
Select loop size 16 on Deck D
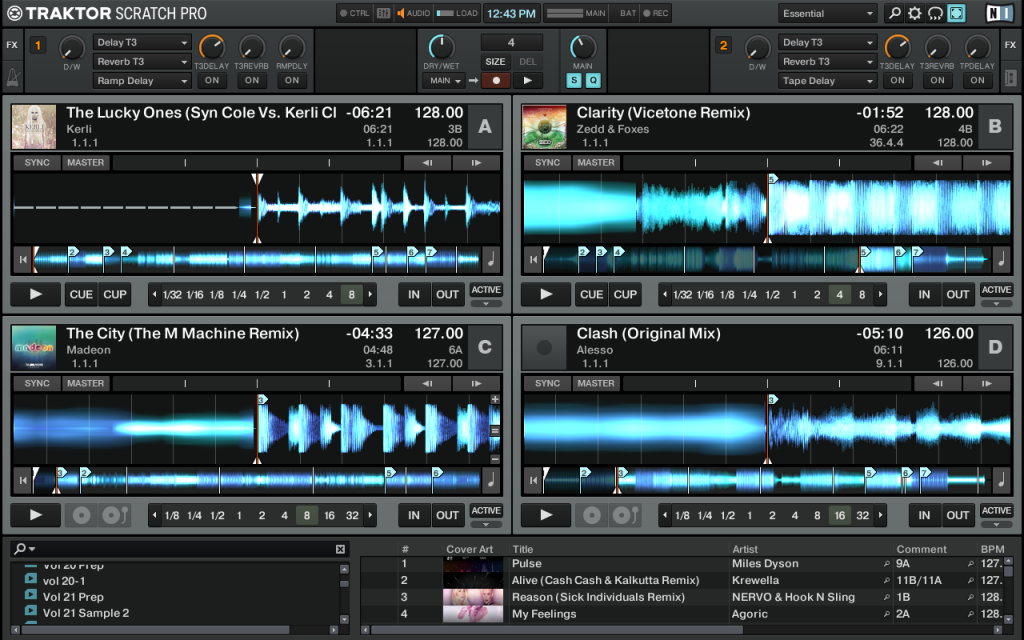839,515
